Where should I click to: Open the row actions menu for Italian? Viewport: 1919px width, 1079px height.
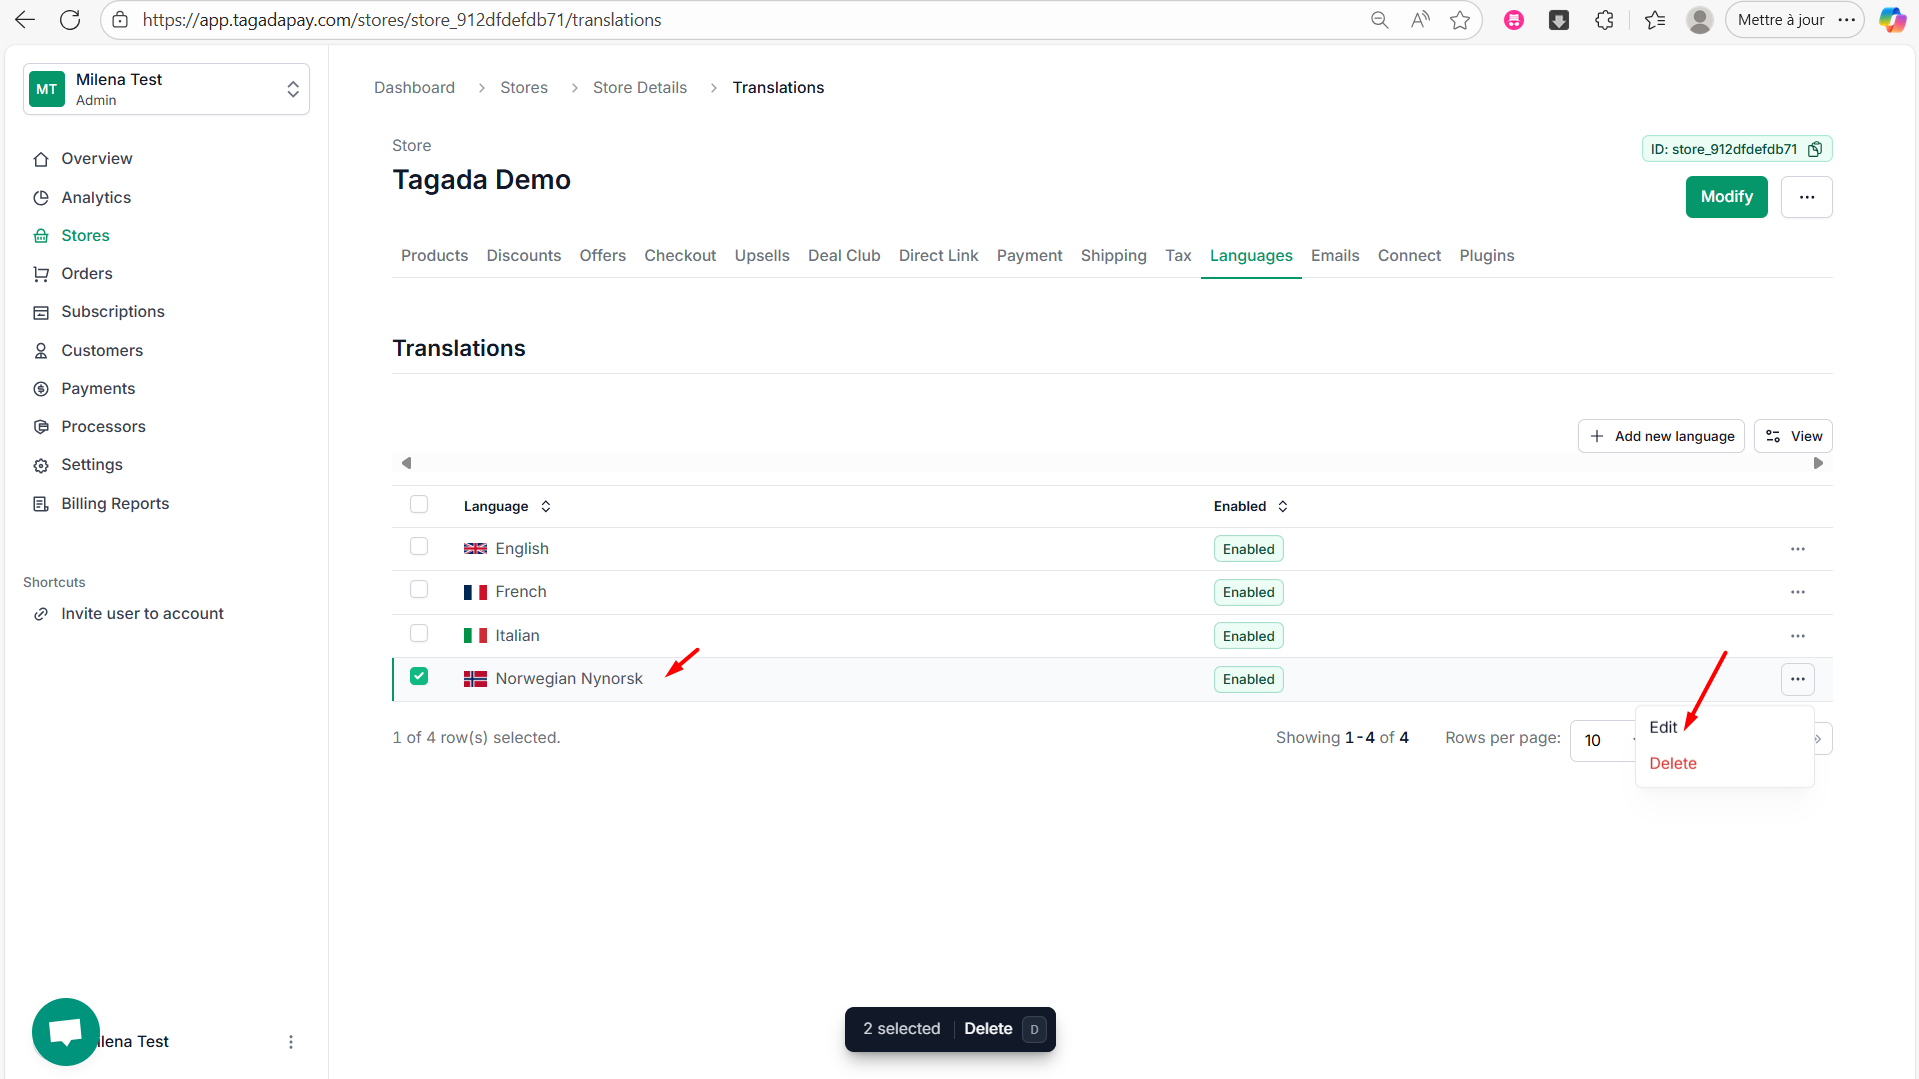point(1797,636)
